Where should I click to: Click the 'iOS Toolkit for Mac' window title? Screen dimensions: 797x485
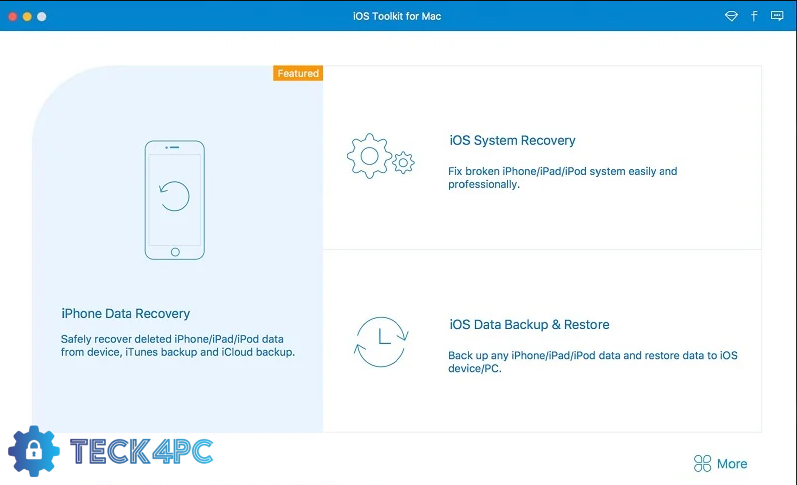tap(397, 16)
